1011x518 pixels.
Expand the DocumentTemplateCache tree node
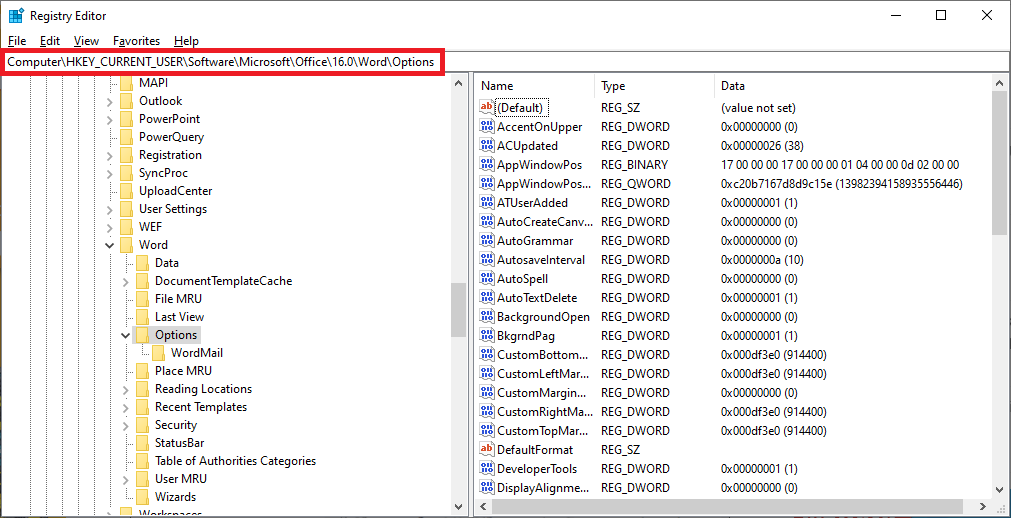tap(126, 281)
